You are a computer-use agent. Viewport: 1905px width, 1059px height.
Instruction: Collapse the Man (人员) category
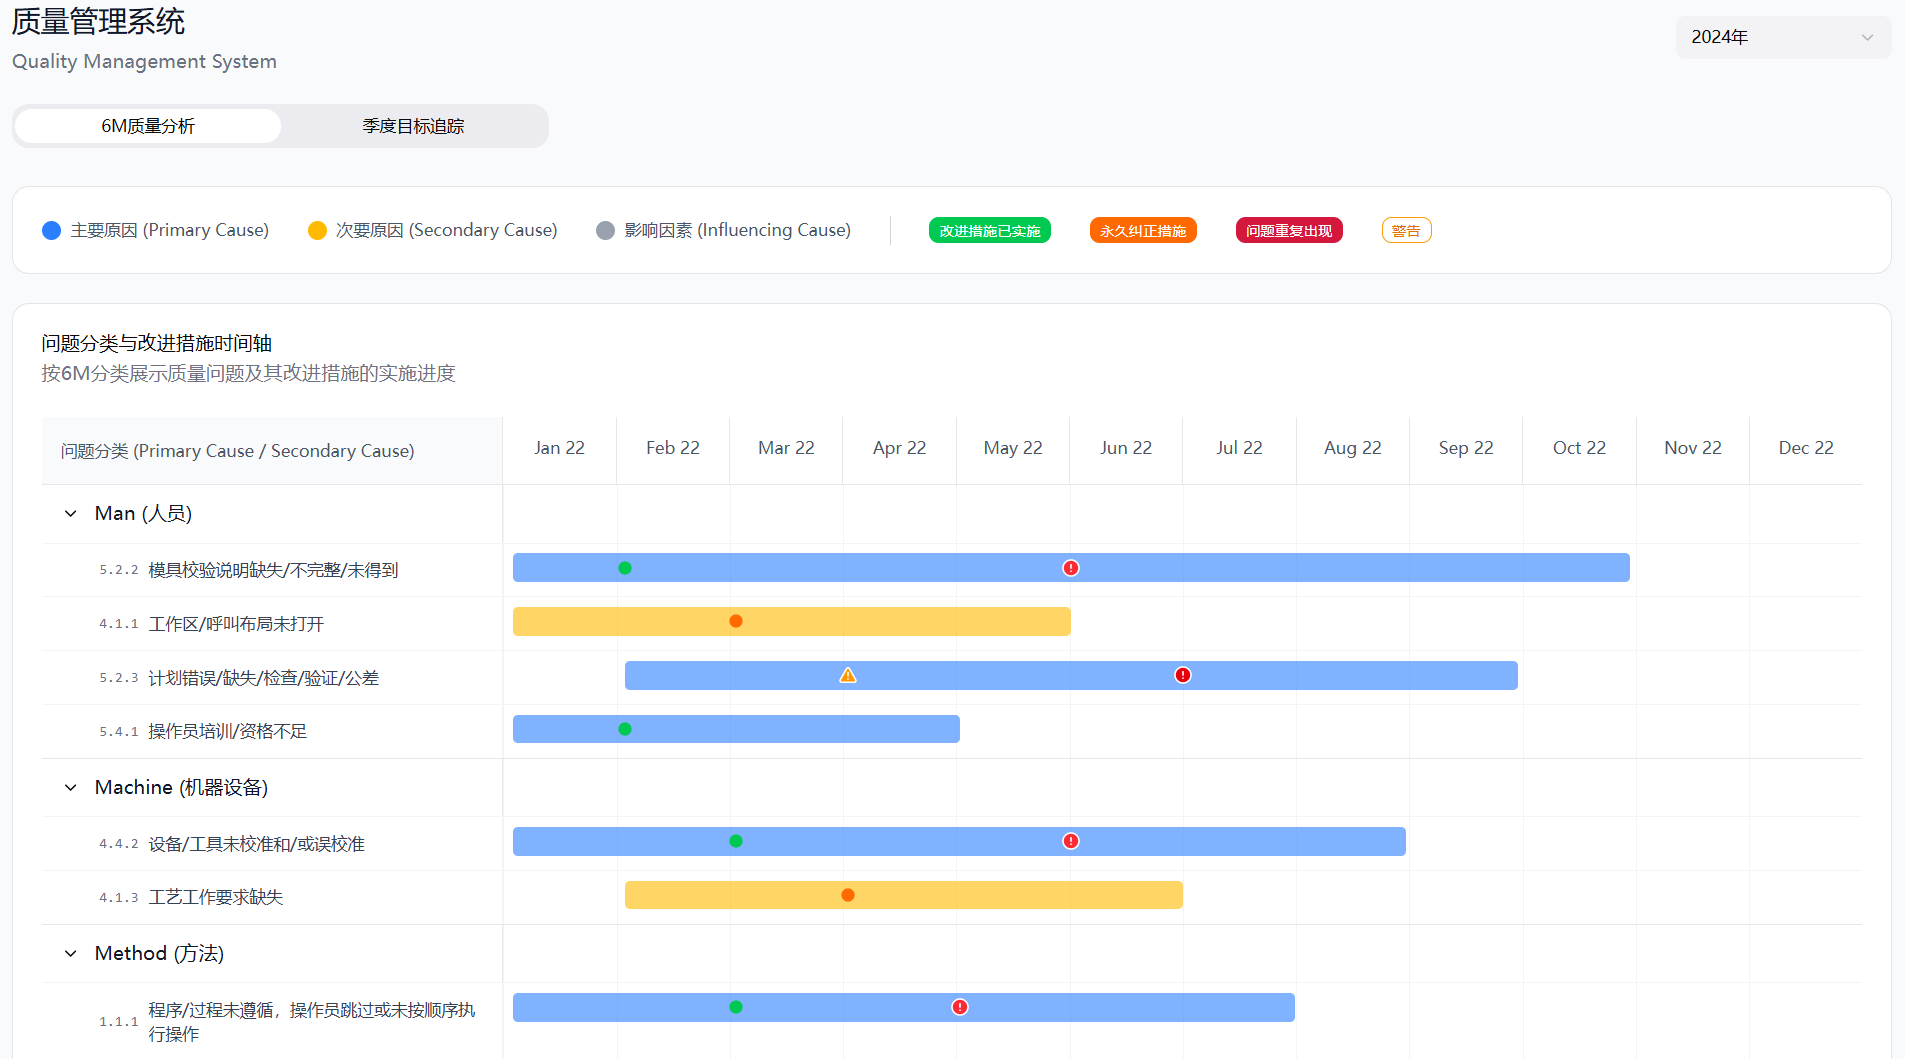point(71,514)
